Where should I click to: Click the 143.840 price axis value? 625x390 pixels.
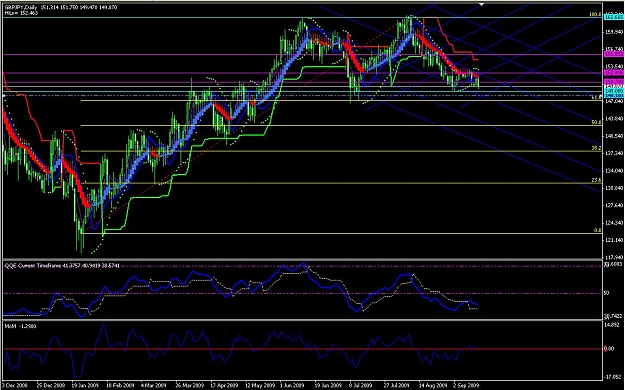(613, 119)
